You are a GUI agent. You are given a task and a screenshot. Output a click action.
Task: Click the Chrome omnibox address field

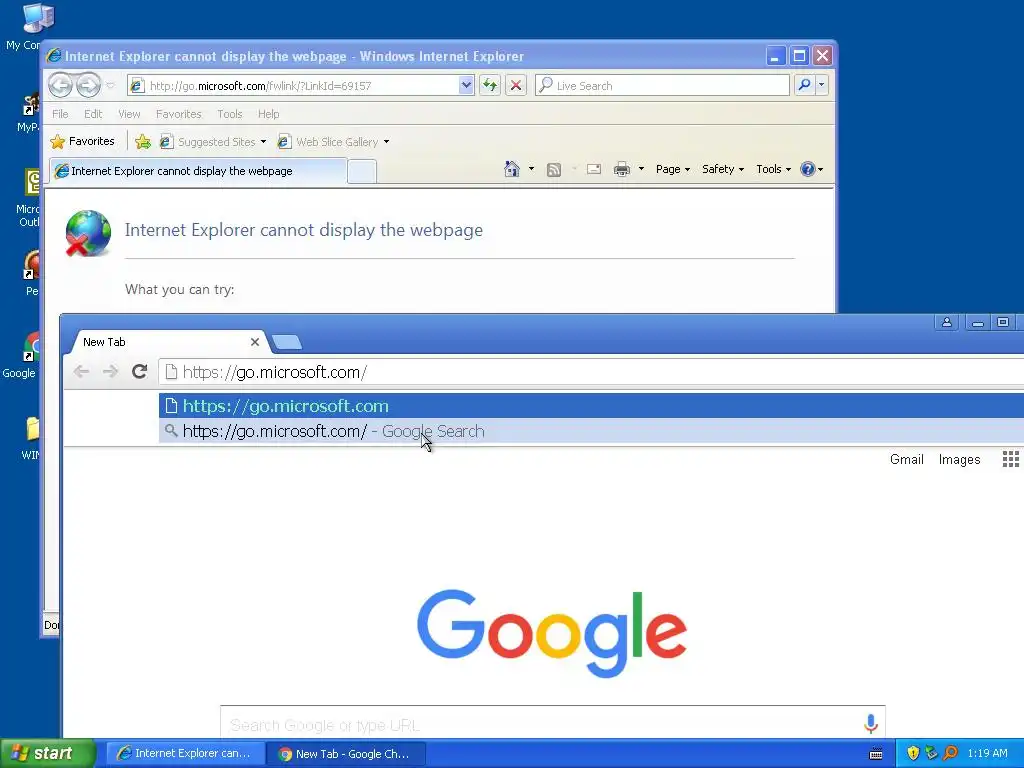click(x=591, y=372)
